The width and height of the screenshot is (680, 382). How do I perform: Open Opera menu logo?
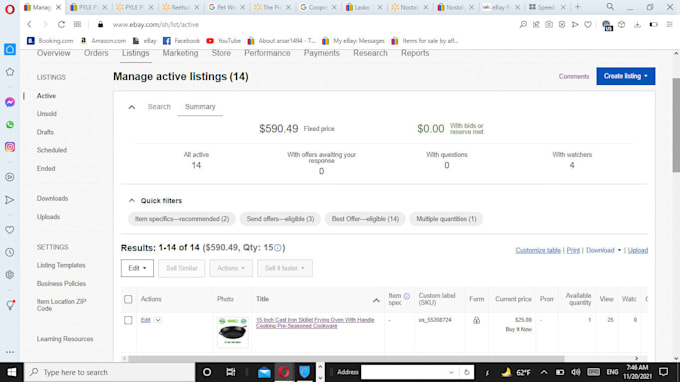tap(10, 9)
